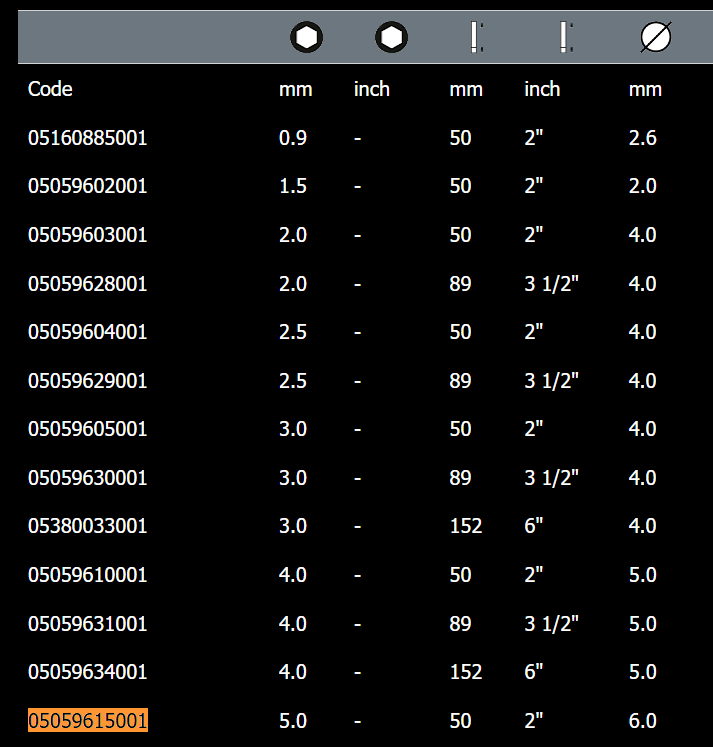Click 89 length in row 05059629001
713x747 pixels.
point(461,381)
